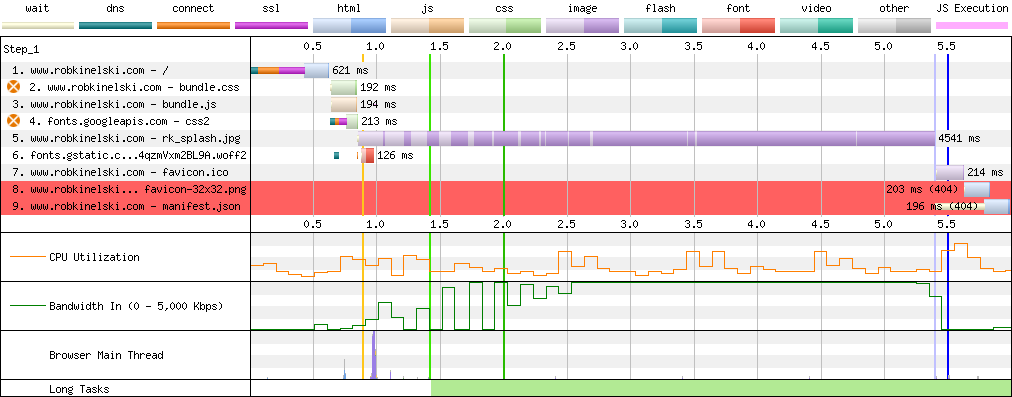The image size is (1012, 397).
Task: Click the Long Tasks label
Action: tap(79, 389)
